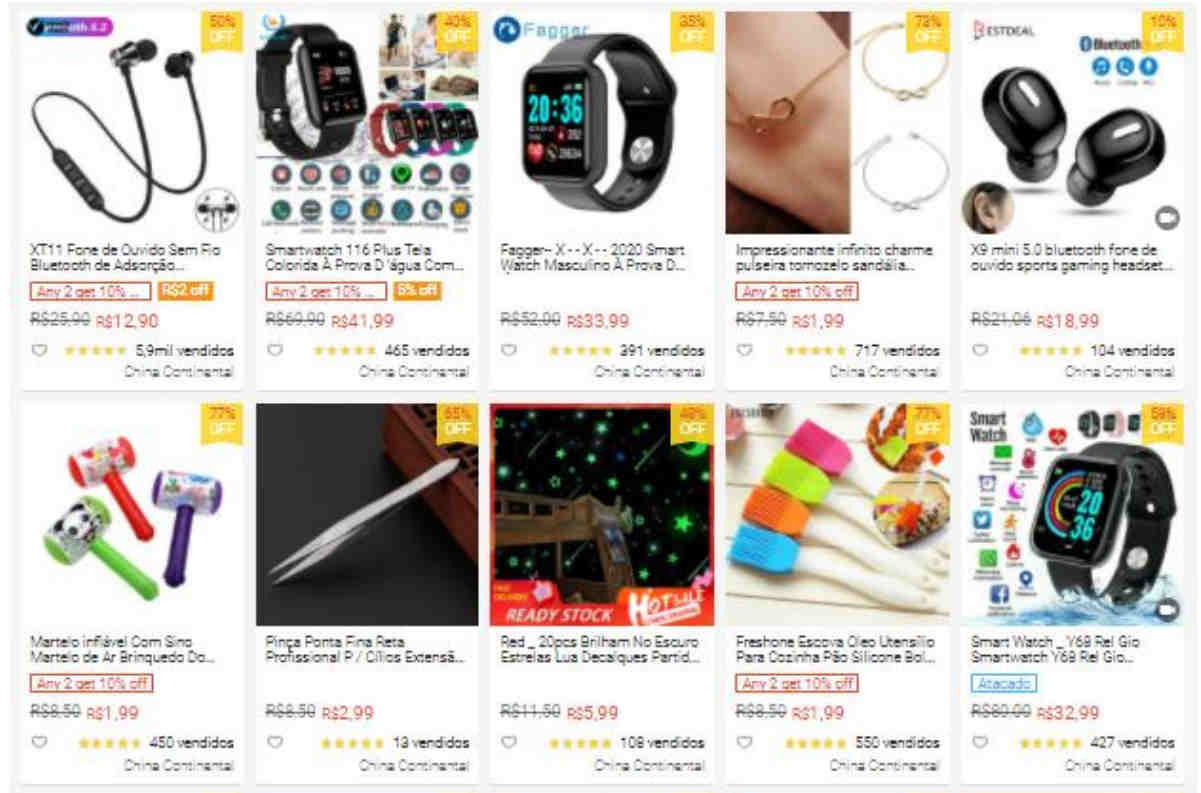The height and width of the screenshot is (793, 1201).
Task: Click the Atacado tag on Y68 watch
Action: [x=1003, y=684]
